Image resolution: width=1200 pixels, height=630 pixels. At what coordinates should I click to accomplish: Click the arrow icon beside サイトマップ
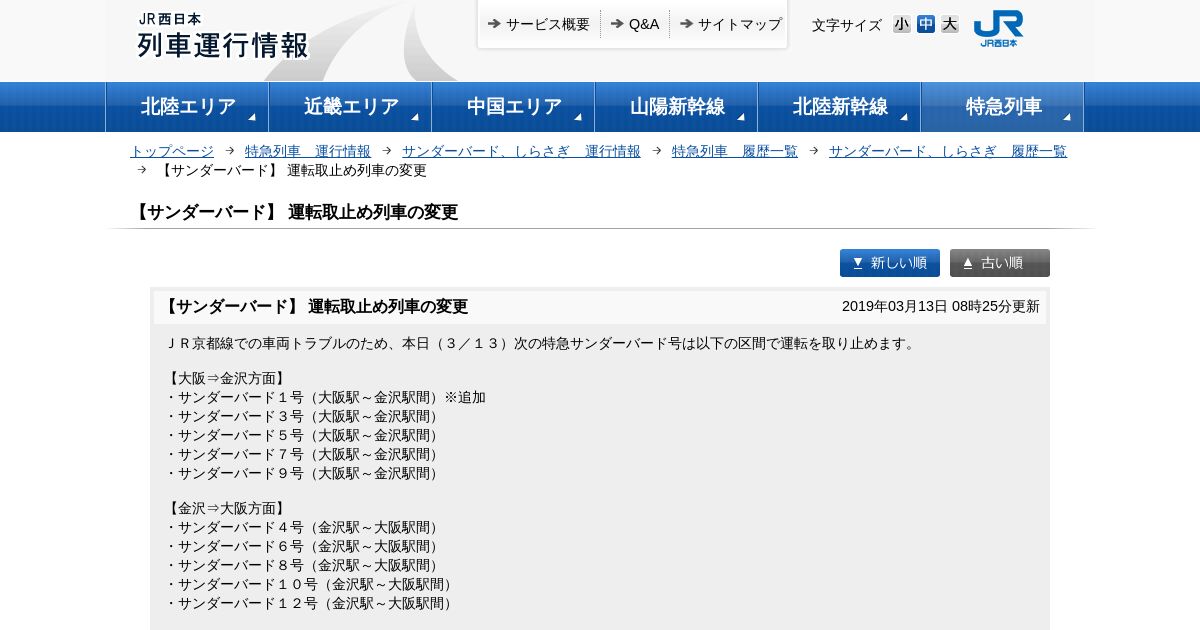pos(686,23)
